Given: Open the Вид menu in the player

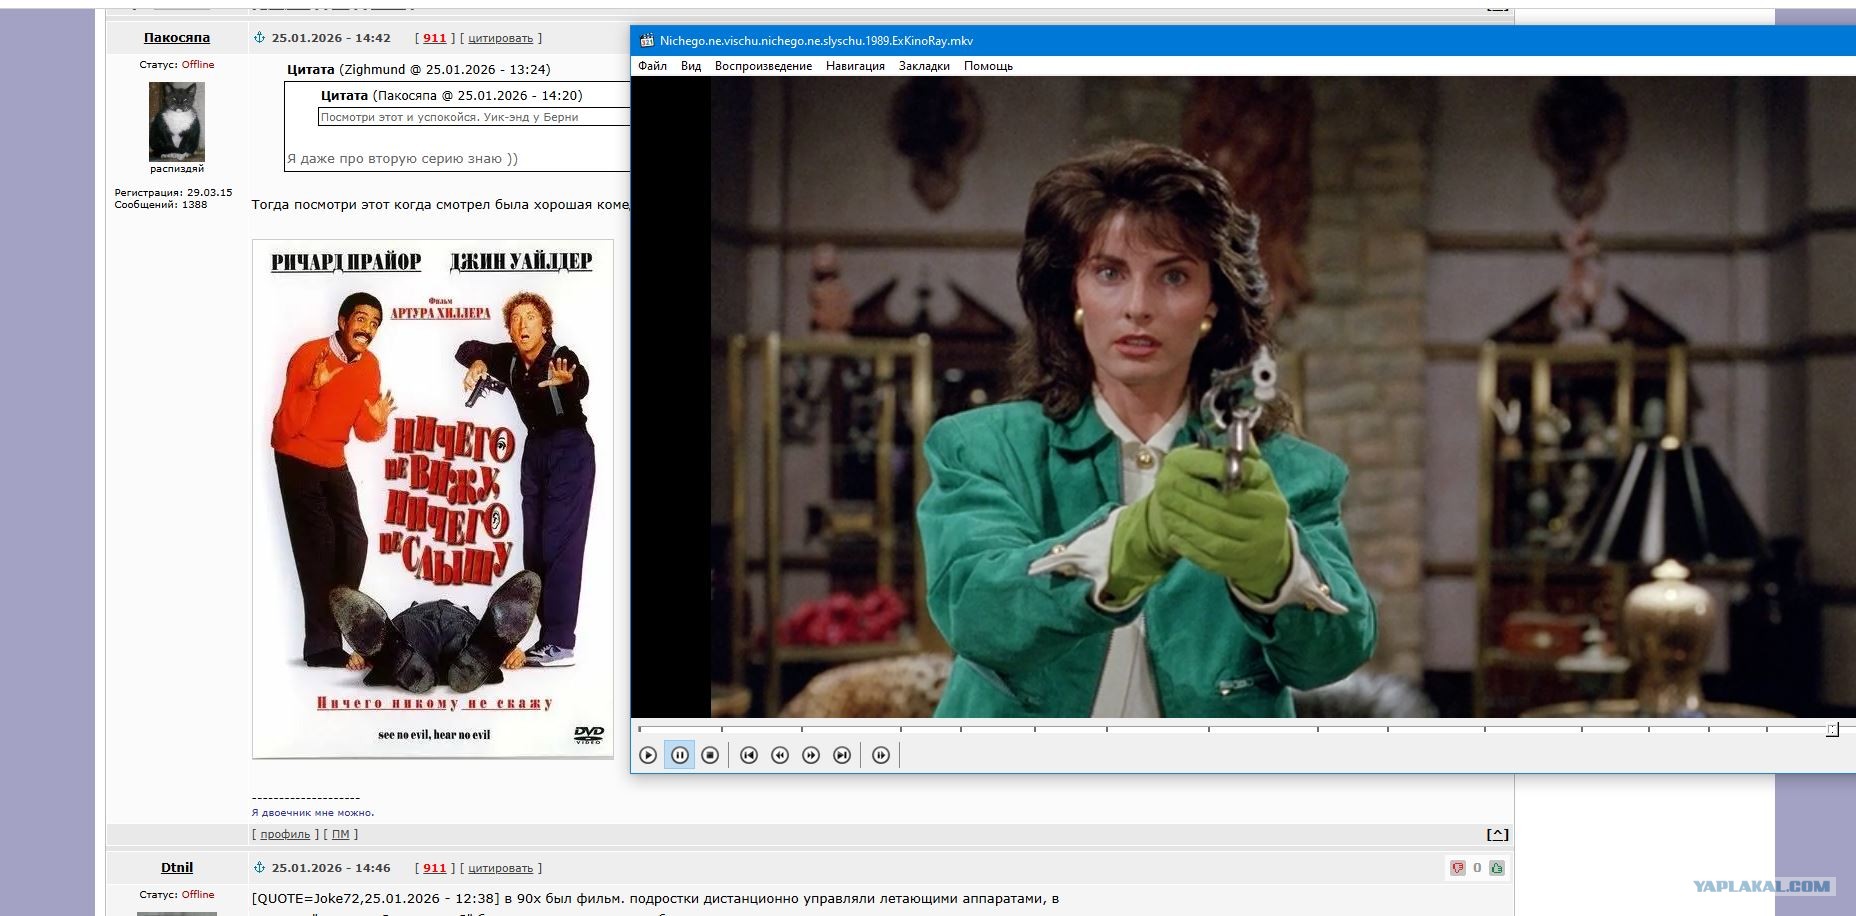Looking at the screenshot, I should (x=691, y=66).
